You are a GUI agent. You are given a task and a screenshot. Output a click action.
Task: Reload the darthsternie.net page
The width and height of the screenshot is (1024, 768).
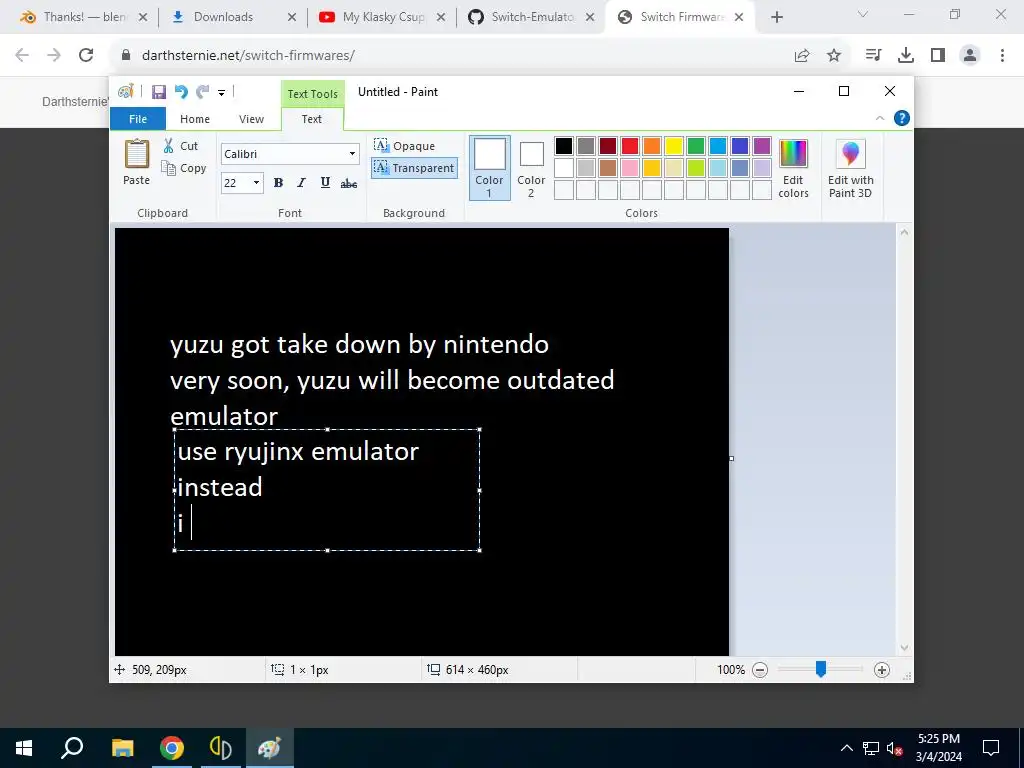point(86,56)
